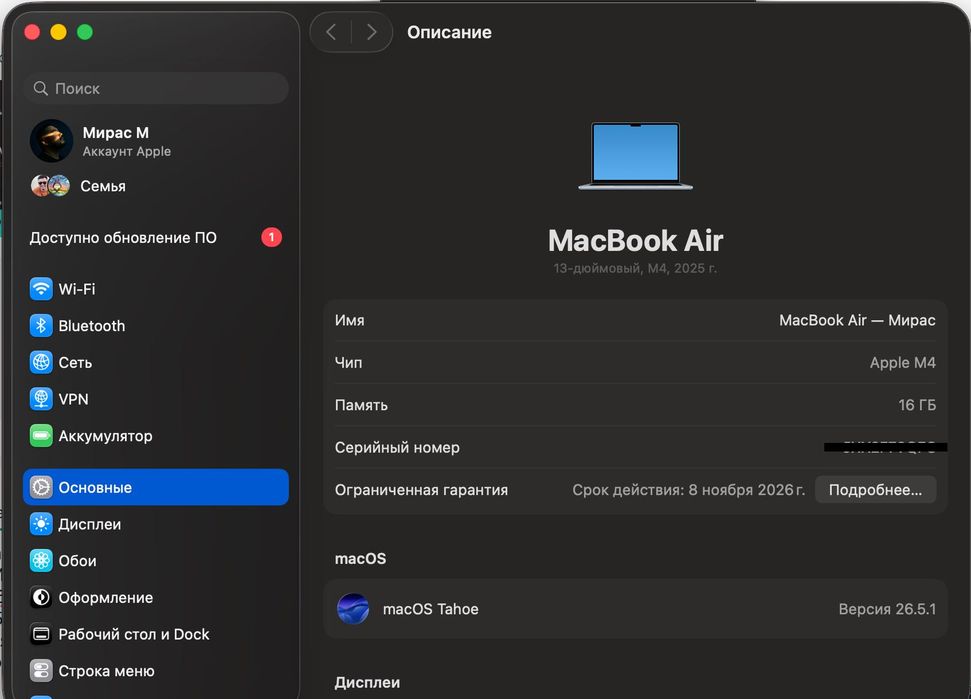The height and width of the screenshot is (699, 971).
Task: Open the VPN icon entry
Action: 41,399
